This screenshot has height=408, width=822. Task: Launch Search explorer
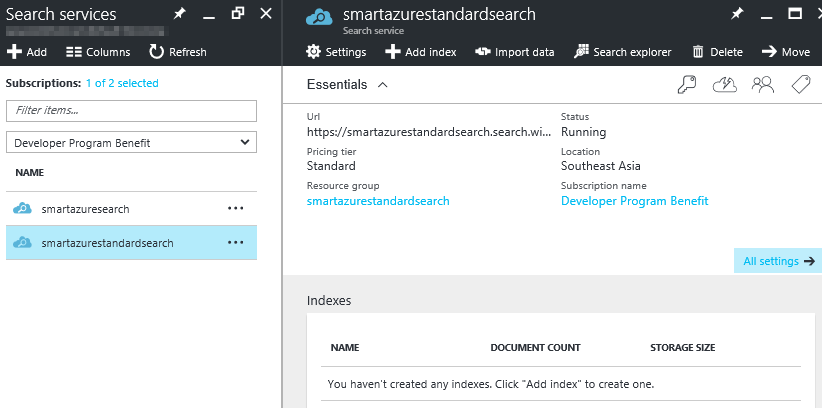[x=623, y=52]
